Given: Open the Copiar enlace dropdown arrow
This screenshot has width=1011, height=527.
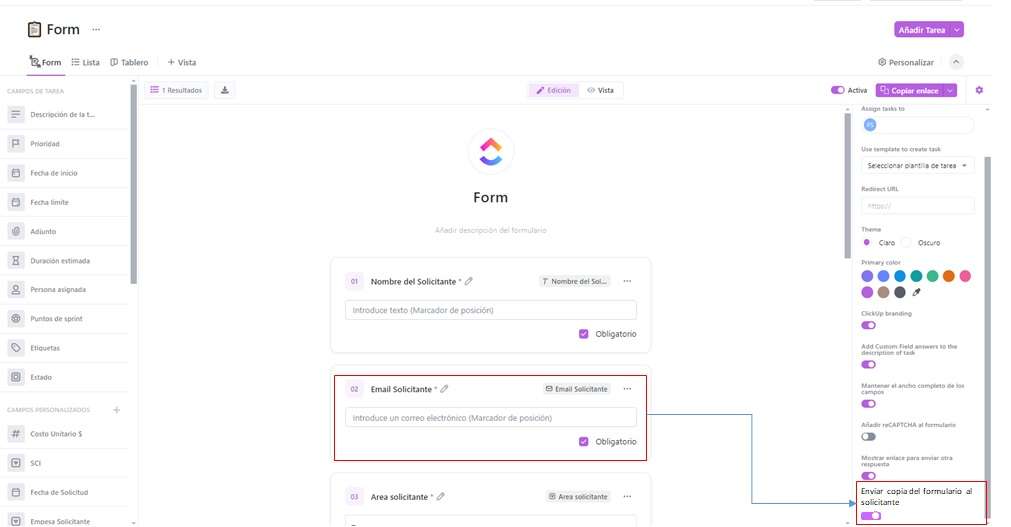Looking at the screenshot, I should (950, 90).
